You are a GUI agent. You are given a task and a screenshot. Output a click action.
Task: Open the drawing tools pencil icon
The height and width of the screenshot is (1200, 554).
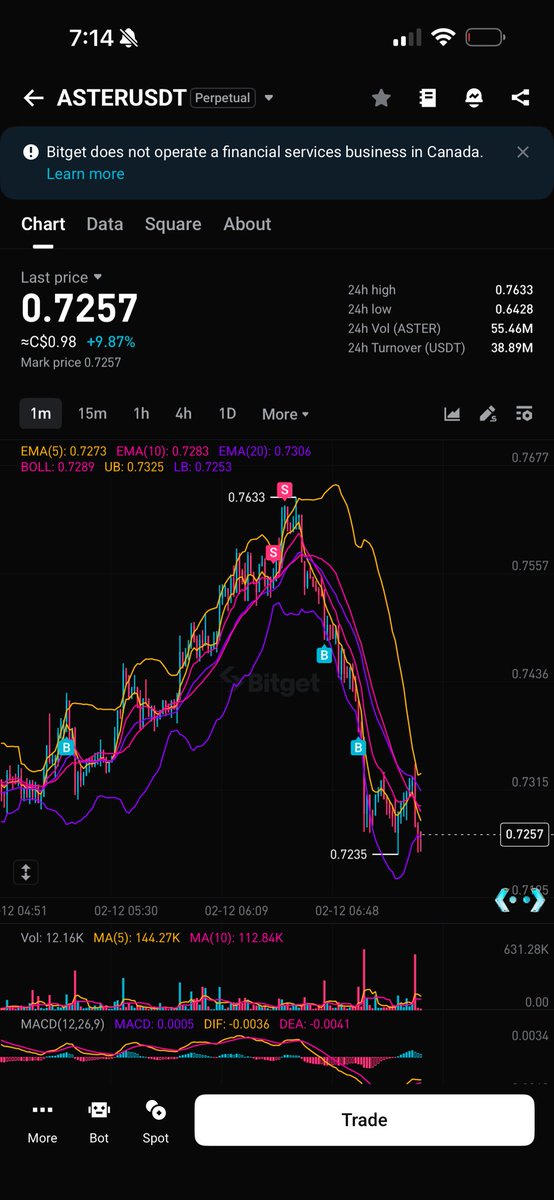(488, 414)
